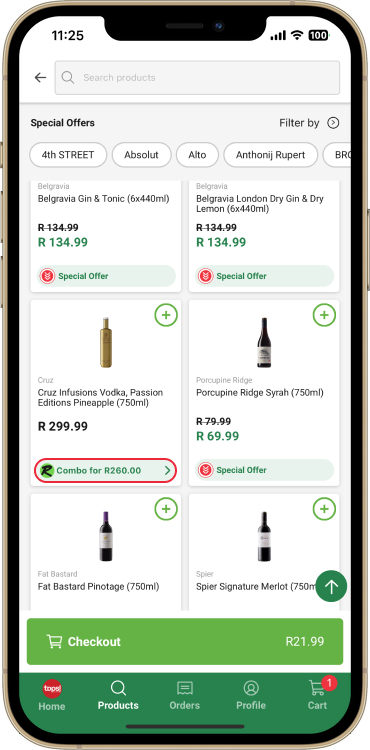Switch to the Orders tab
The height and width of the screenshot is (750, 370).
coord(185,695)
